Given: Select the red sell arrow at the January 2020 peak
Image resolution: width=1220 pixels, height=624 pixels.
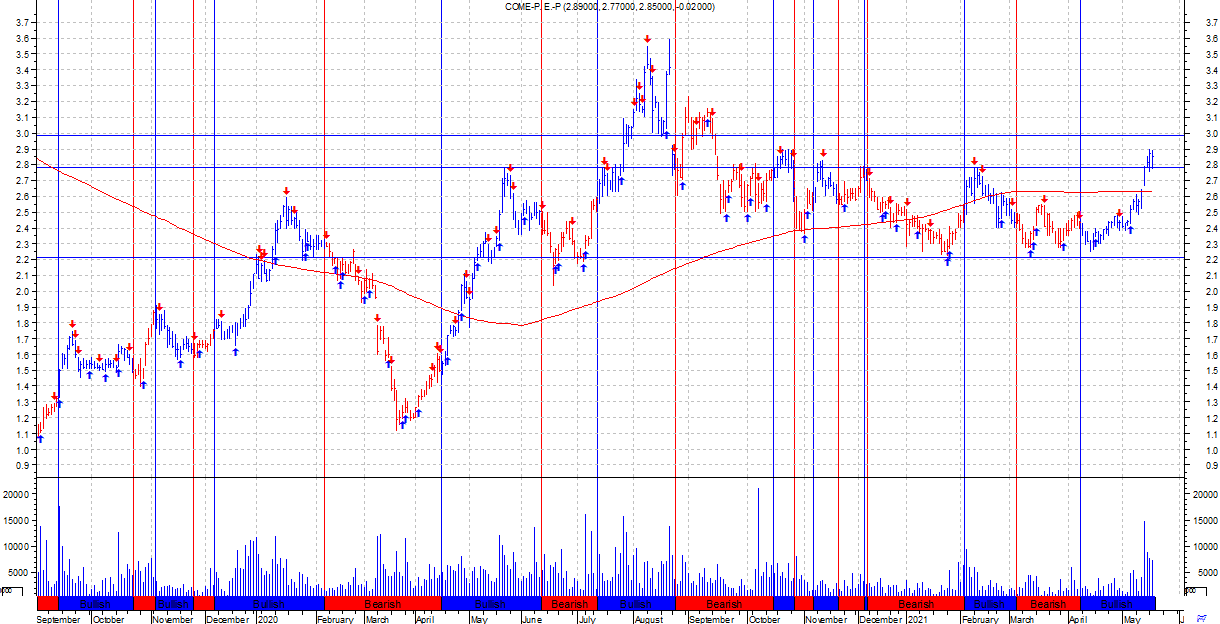Looking at the screenshot, I should coord(286,191).
